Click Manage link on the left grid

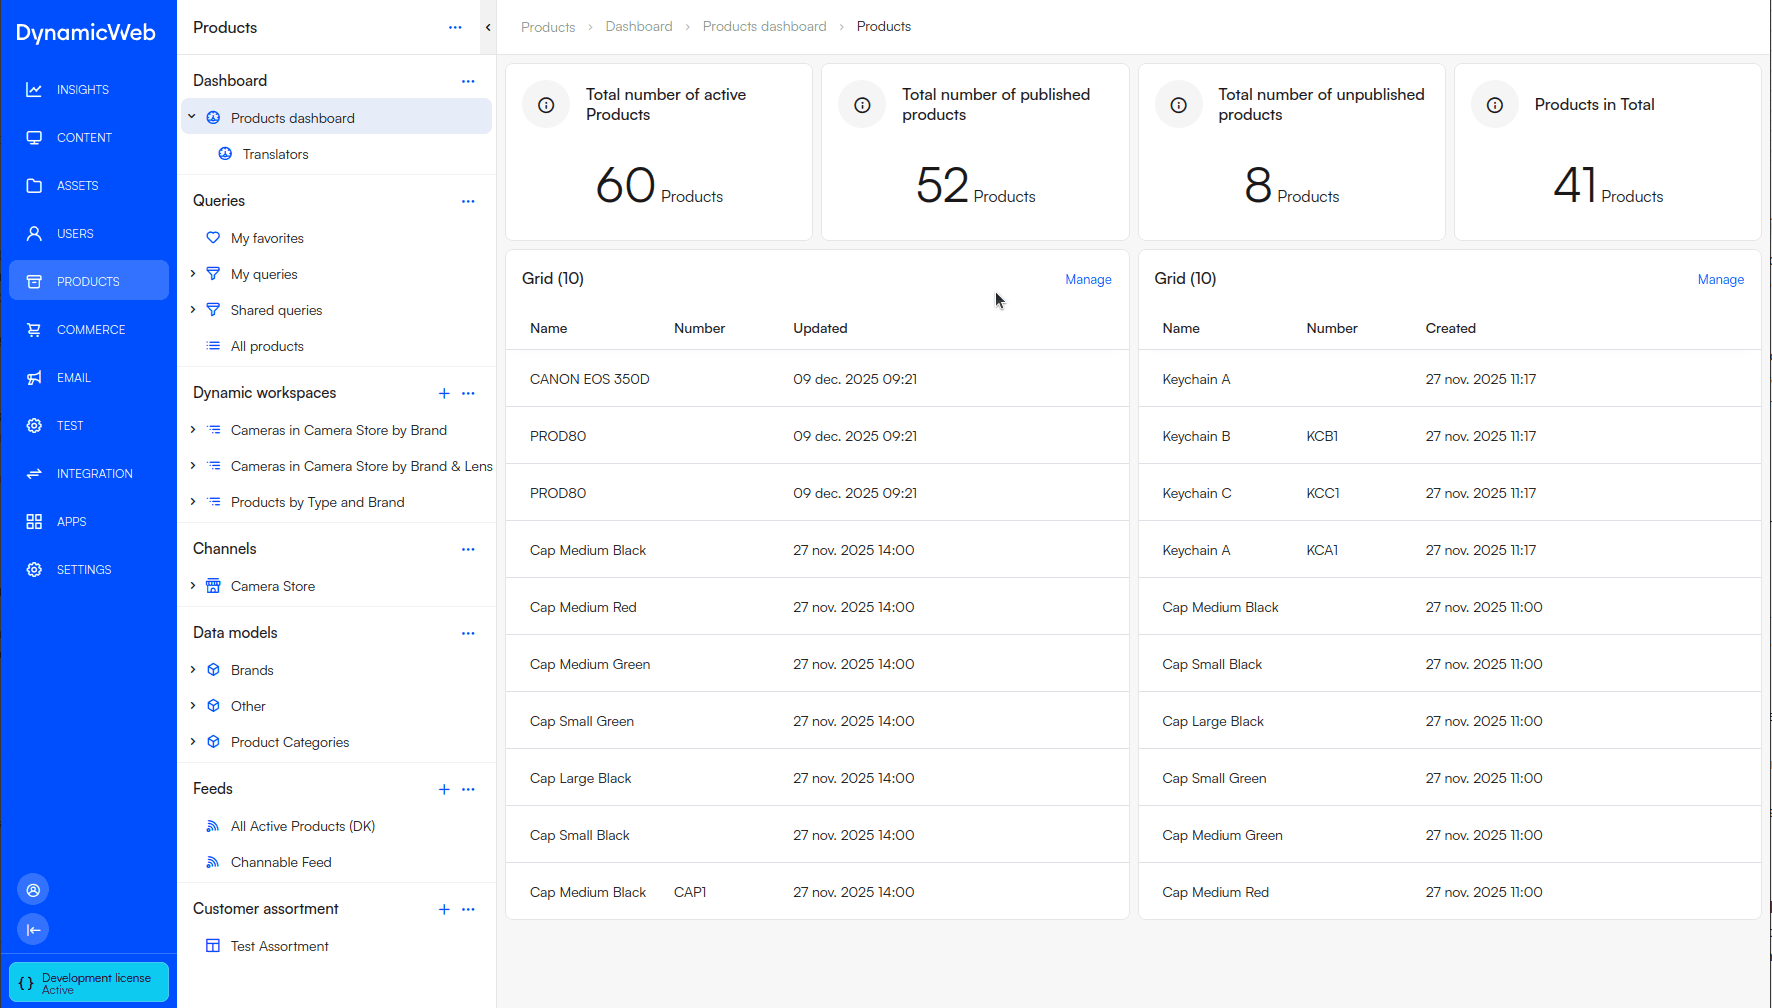(1088, 280)
